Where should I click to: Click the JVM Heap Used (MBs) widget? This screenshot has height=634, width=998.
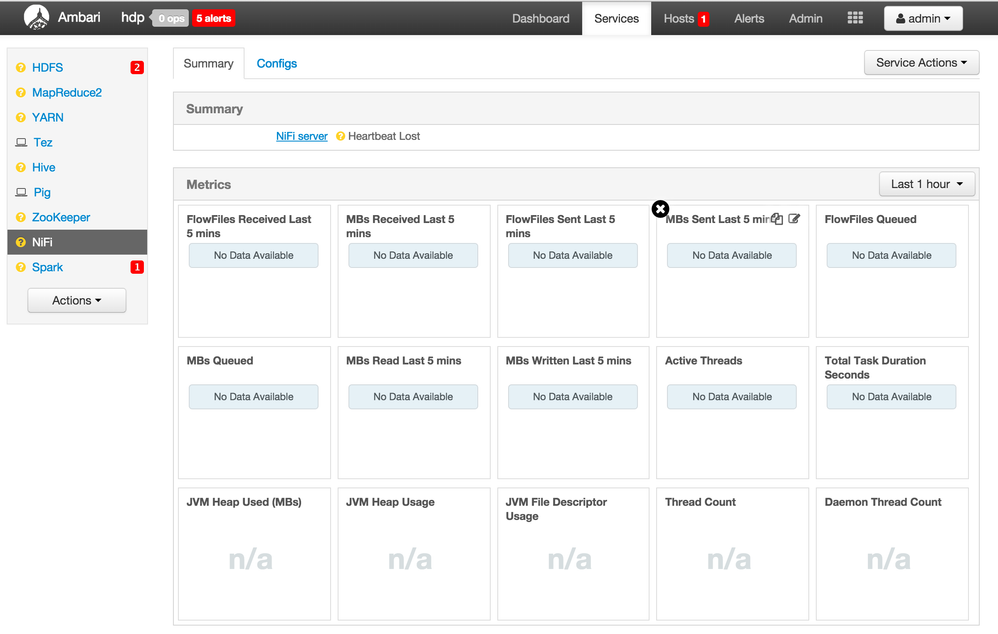point(254,554)
